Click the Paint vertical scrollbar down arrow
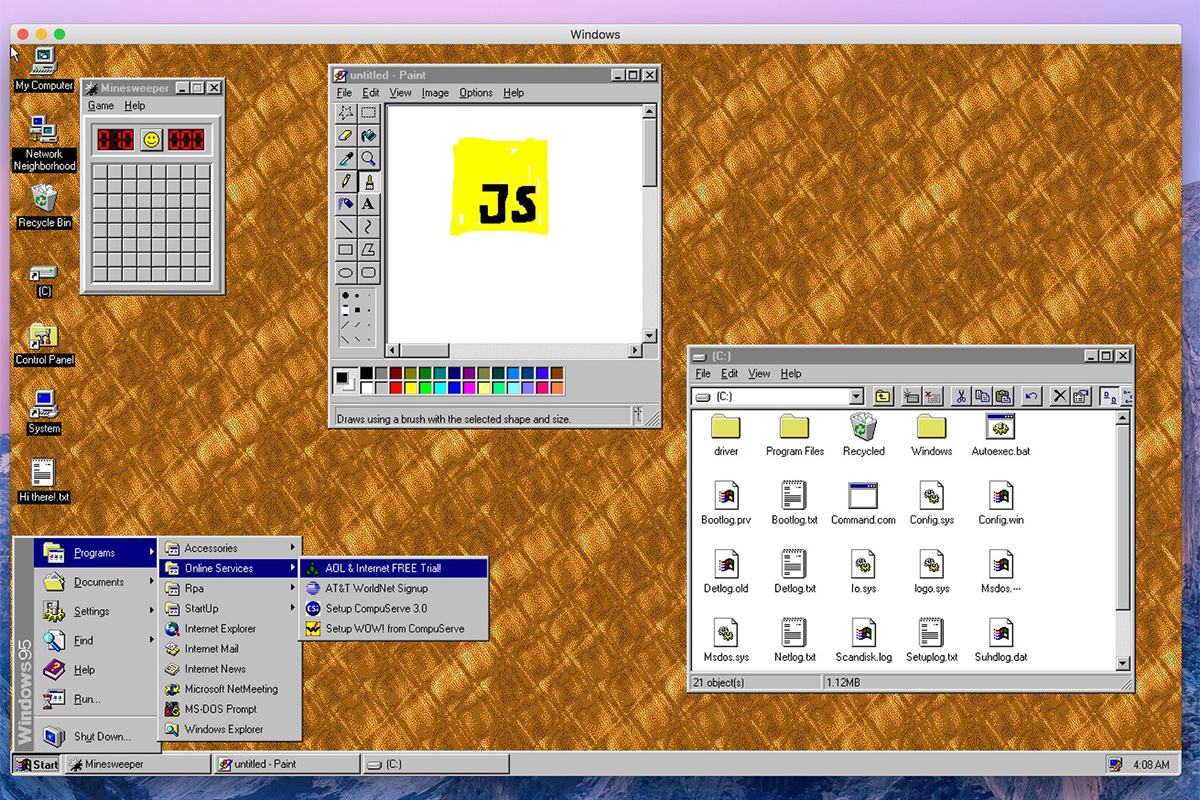 [x=650, y=336]
